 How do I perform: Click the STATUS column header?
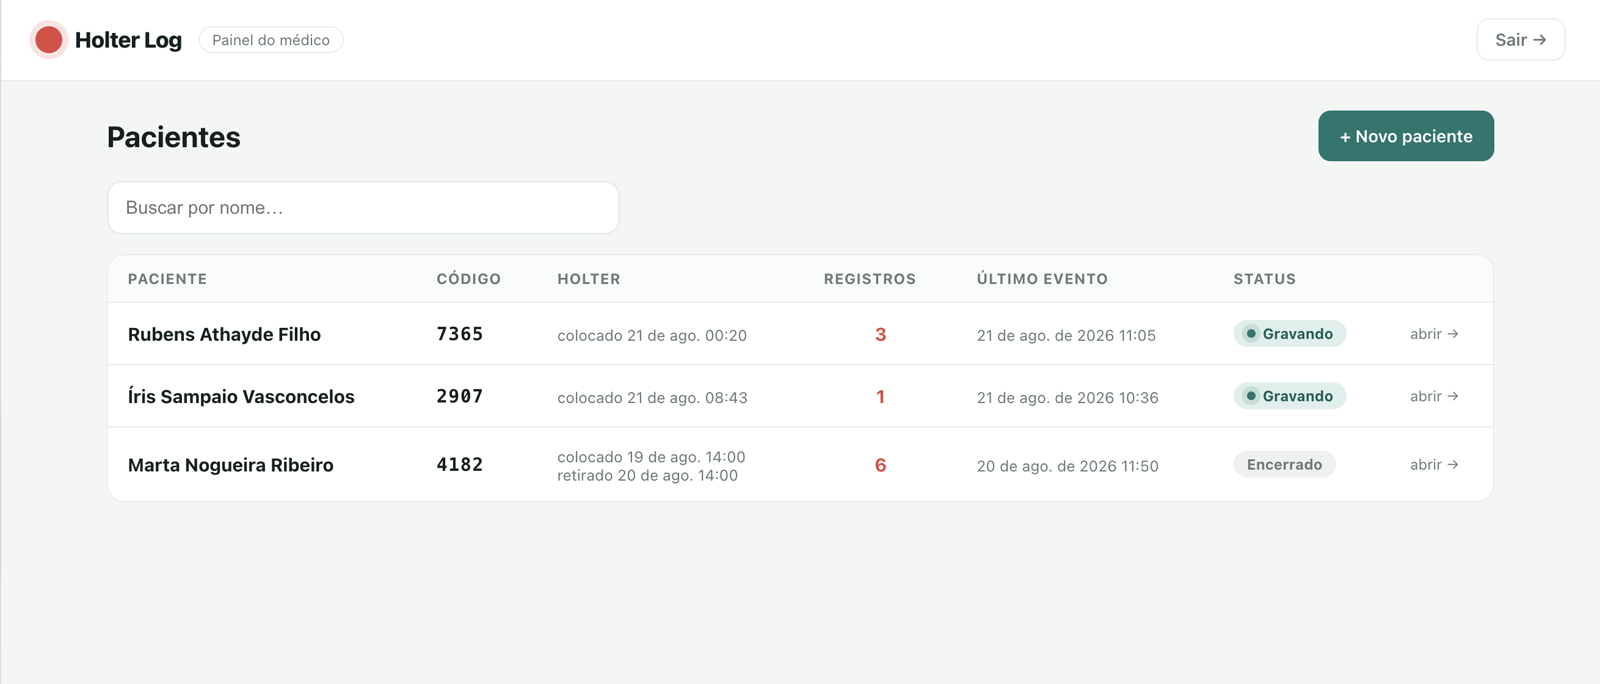pos(1264,279)
